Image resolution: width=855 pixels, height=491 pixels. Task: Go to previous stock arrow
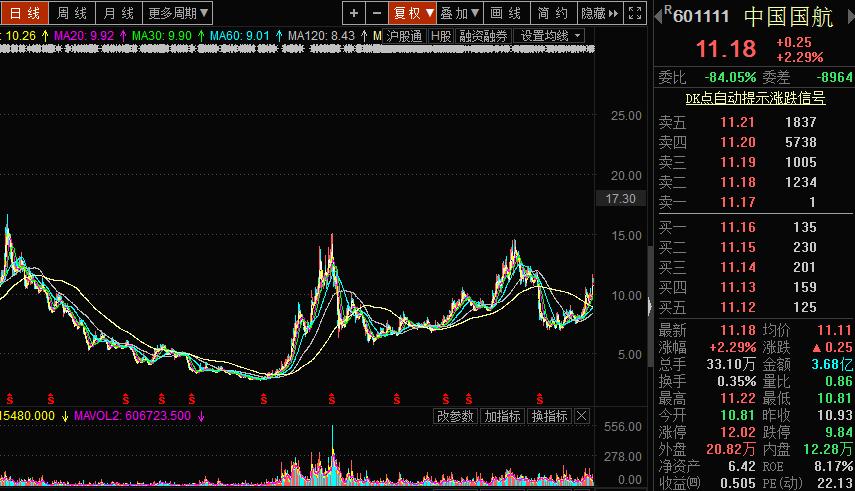[658, 16]
